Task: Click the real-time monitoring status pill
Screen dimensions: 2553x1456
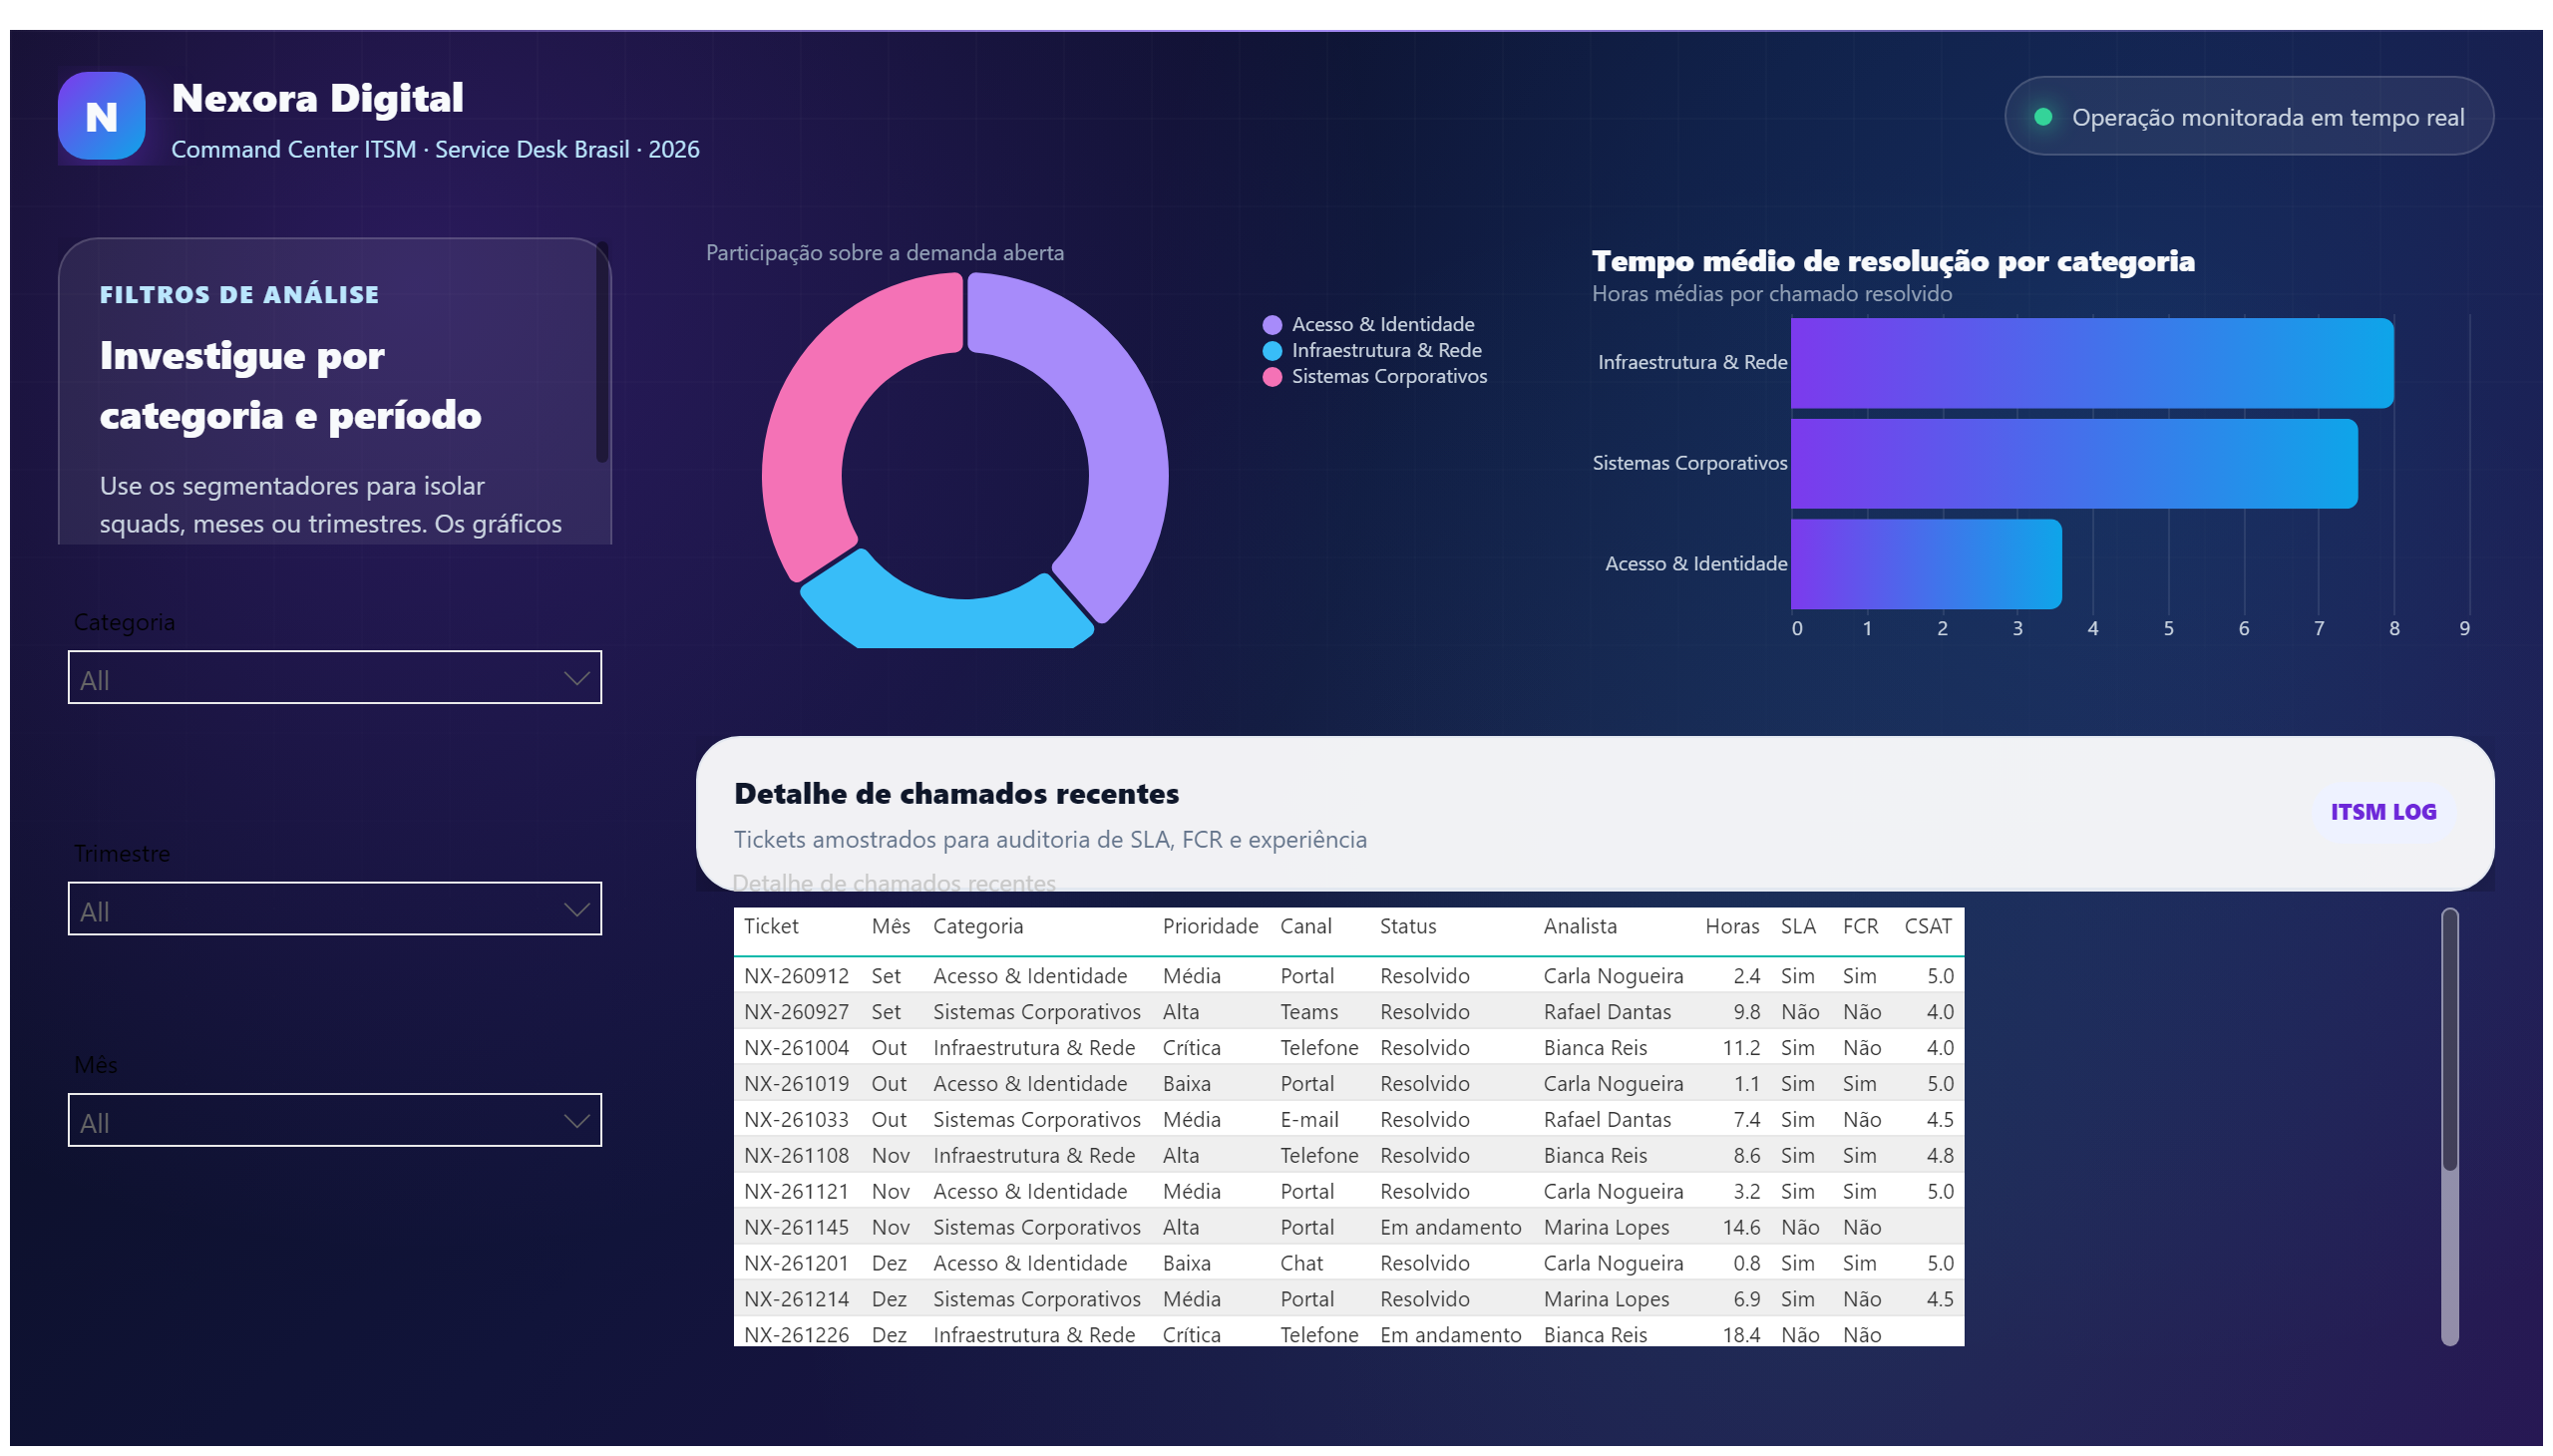Action: tap(2248, 116)
